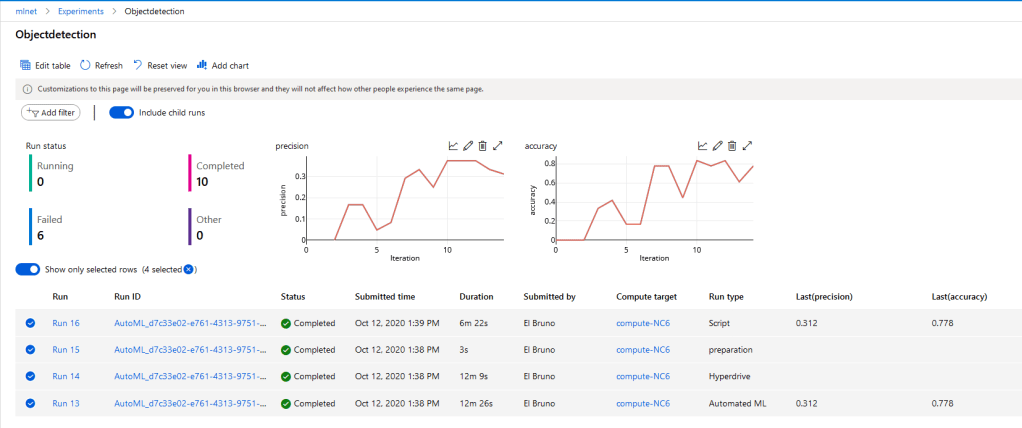
Task: Clear selection with the X badge
Action: click(x=188, y=269)
